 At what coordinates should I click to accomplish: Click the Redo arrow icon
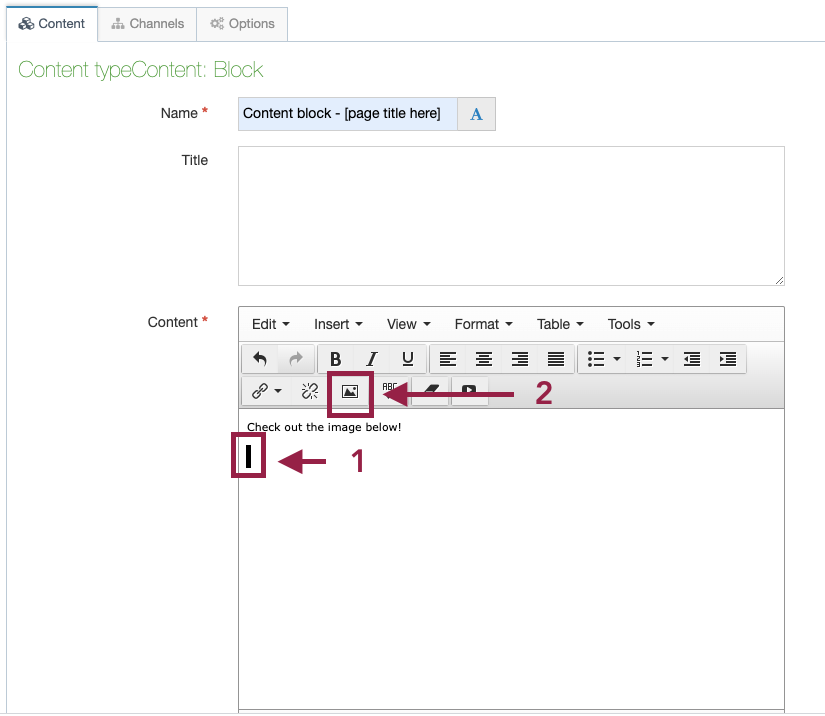click(x=296, y=359)
